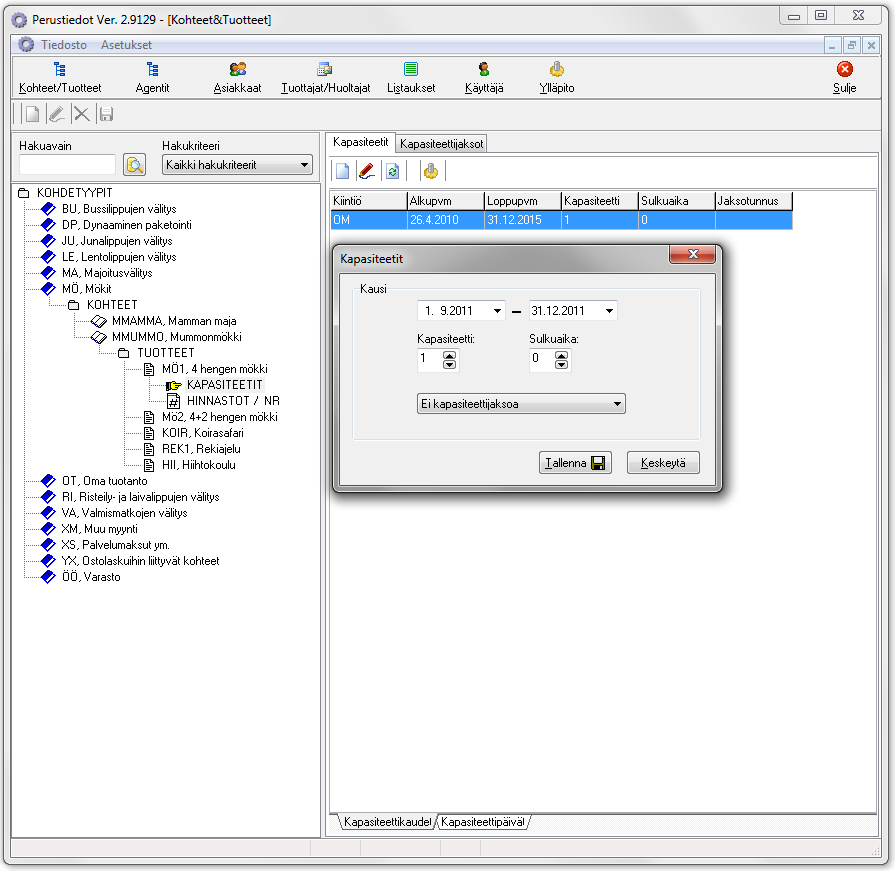Select the KOHTEET folder in tree
895x871 pixels.
[x=112, y=305]
